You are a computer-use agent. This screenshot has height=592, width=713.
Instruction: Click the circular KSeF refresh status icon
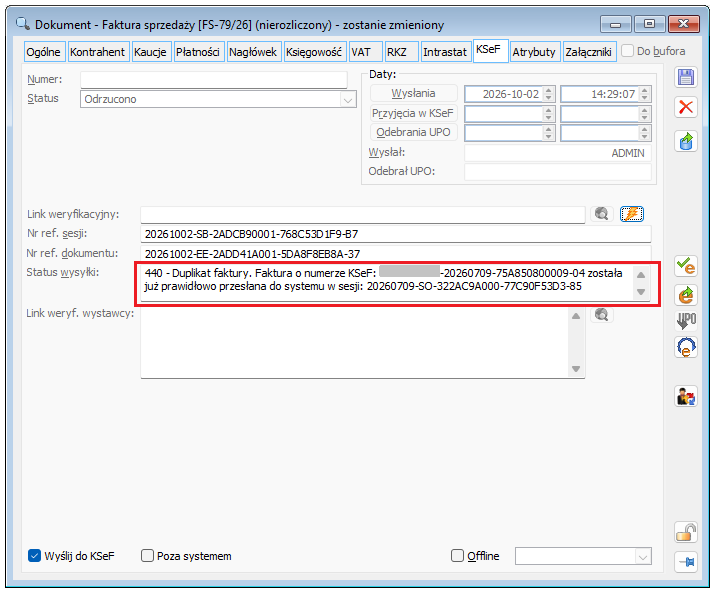(x=686, y=348)
